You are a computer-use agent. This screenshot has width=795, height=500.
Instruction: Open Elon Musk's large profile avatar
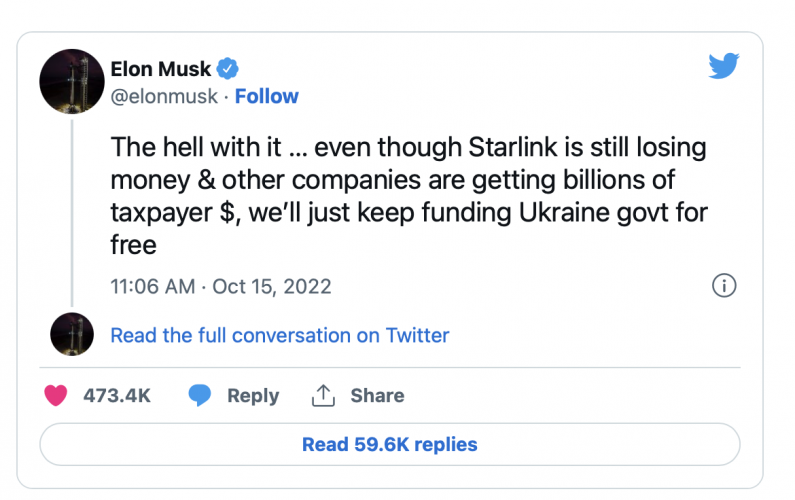pyautogui.click(x=72, y=81)
